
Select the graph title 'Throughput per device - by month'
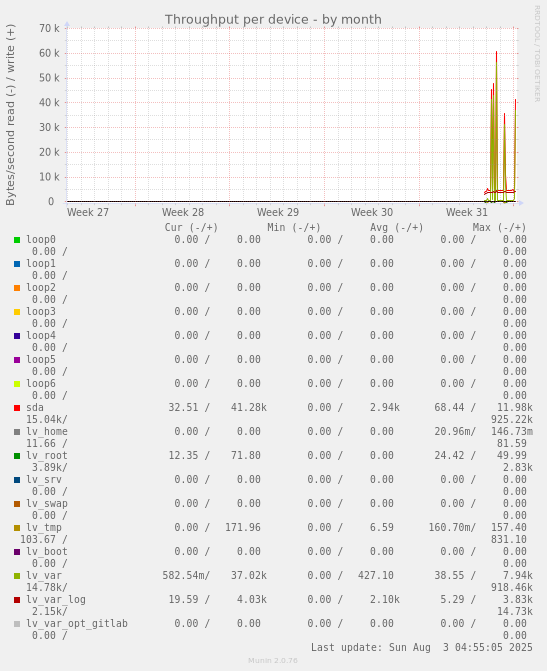point(273,20)
